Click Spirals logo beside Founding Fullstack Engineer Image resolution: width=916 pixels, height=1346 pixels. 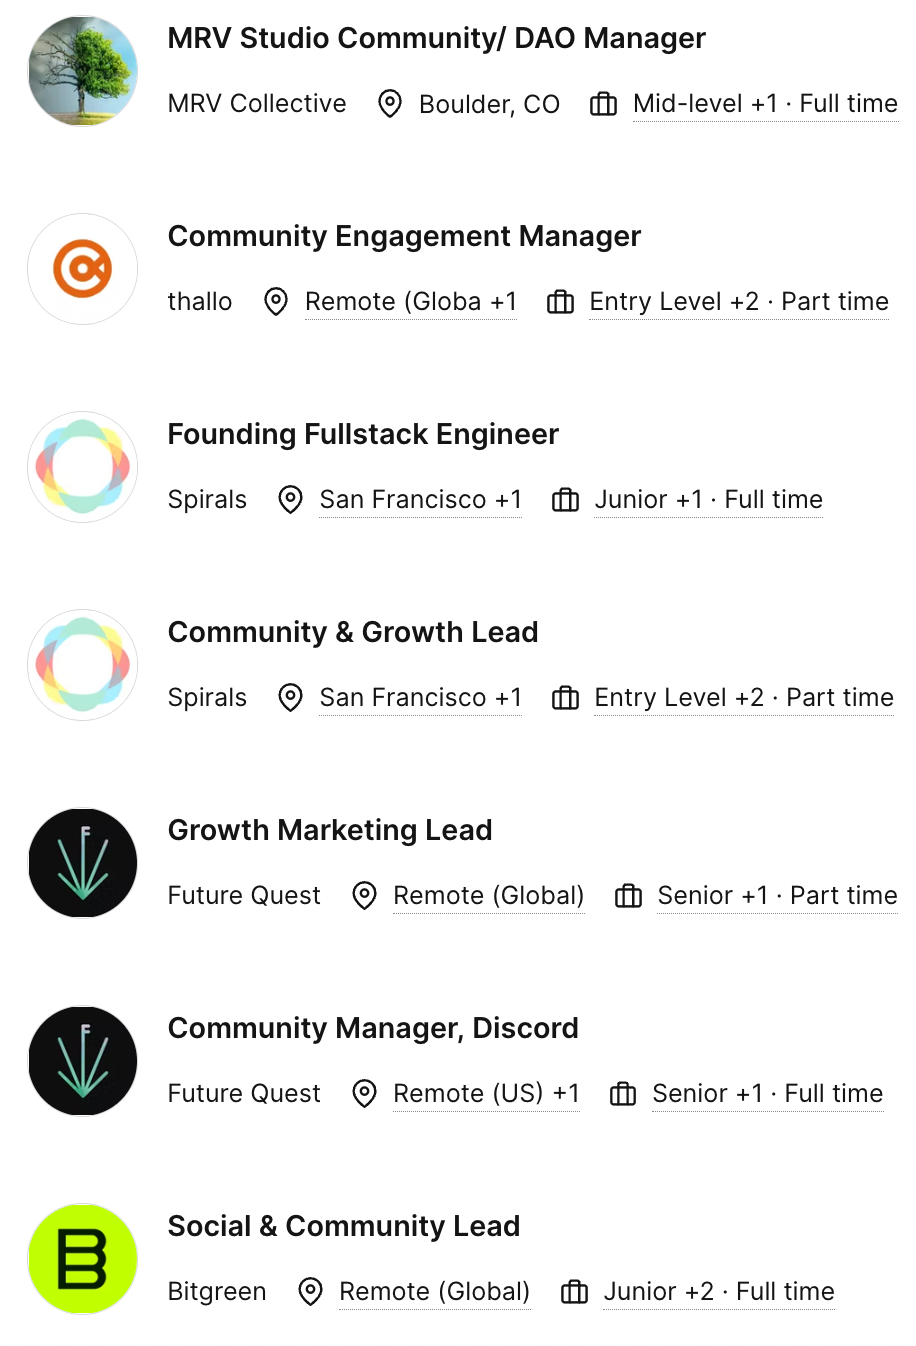tap(83, 467)
